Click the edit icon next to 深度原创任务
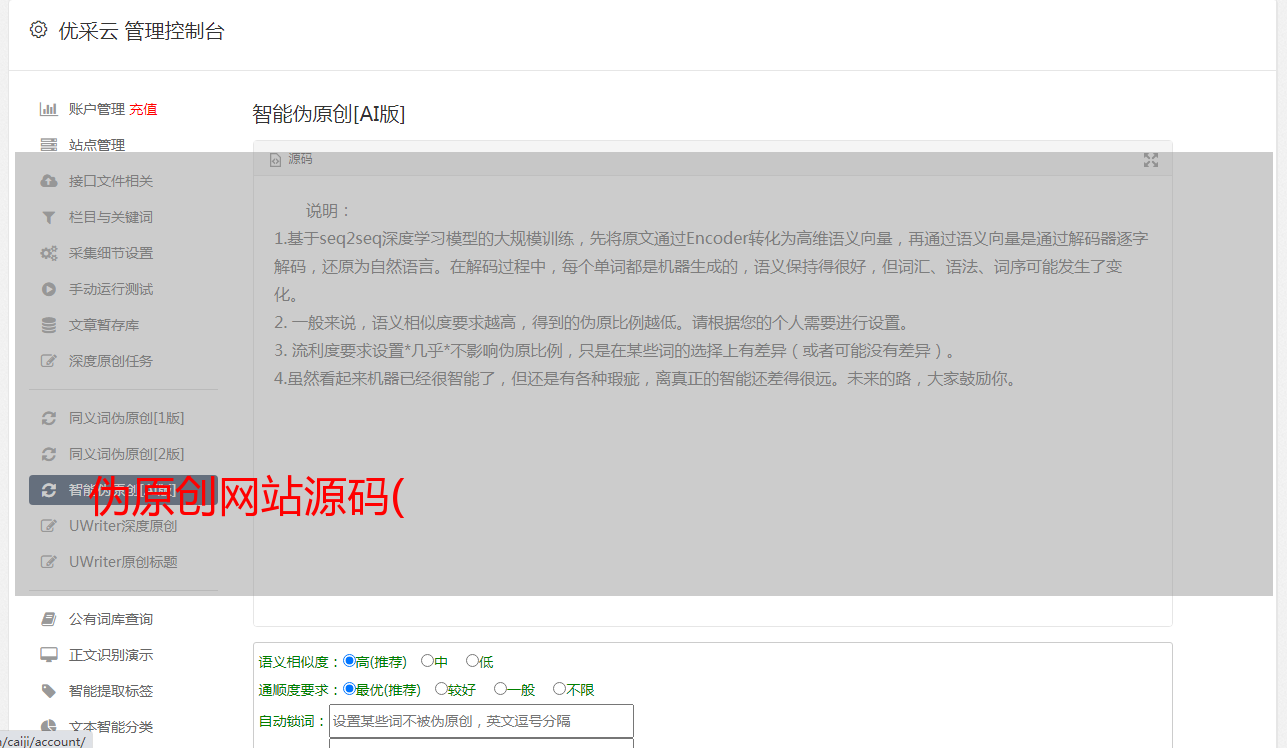1287x748 pixels. pos(48,361)
